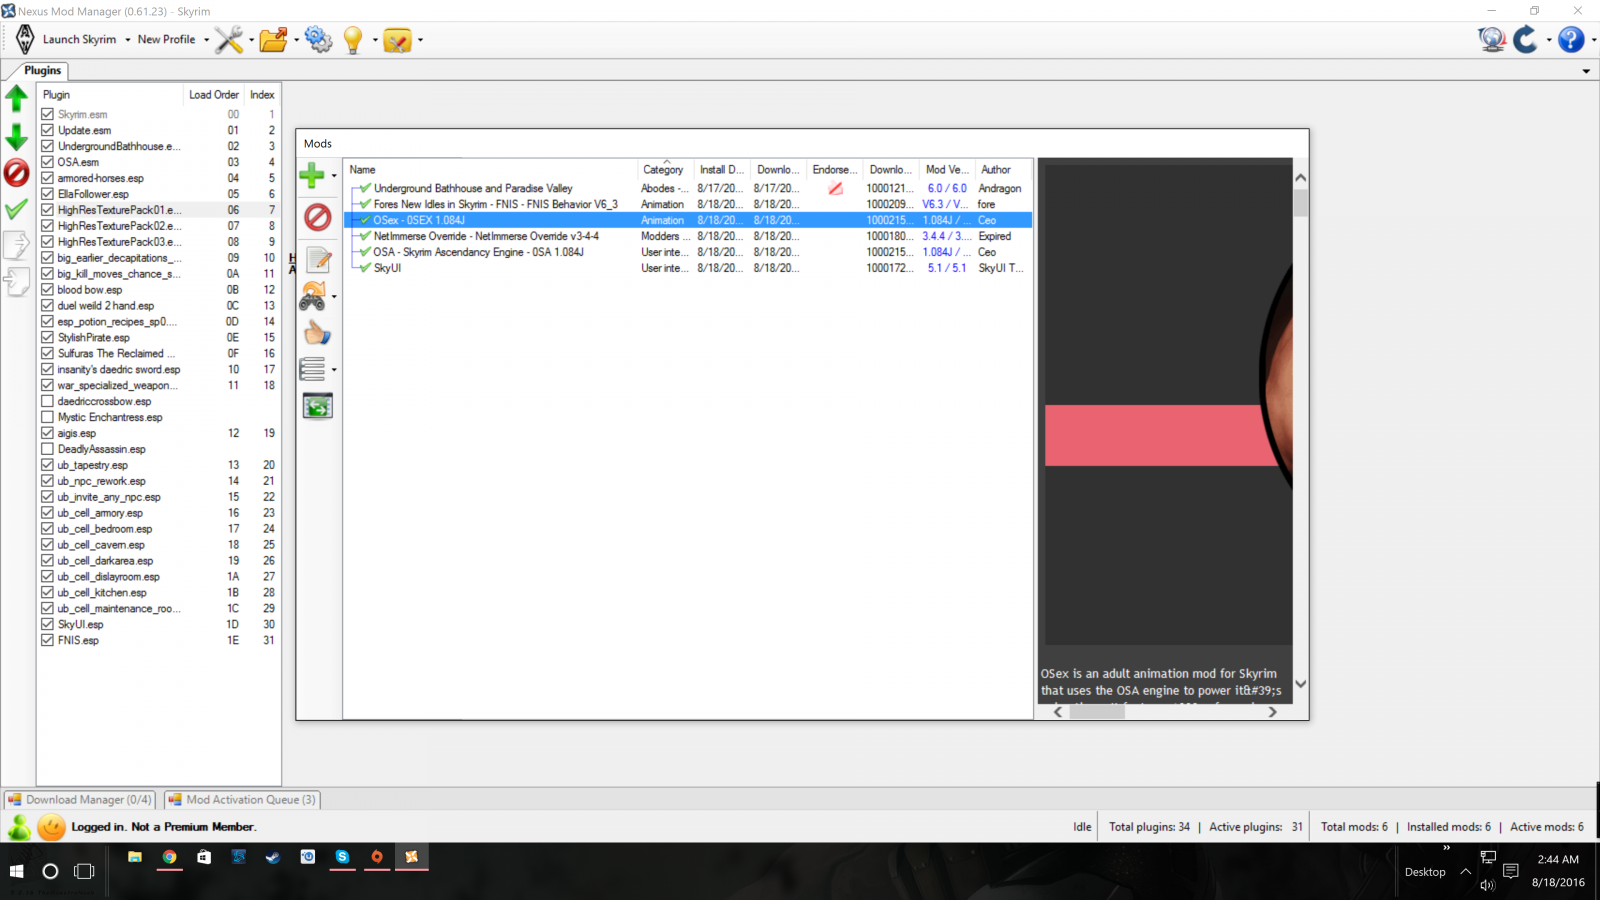
Task: Open the Category view dropdown arrow
Action: [334, 370]
